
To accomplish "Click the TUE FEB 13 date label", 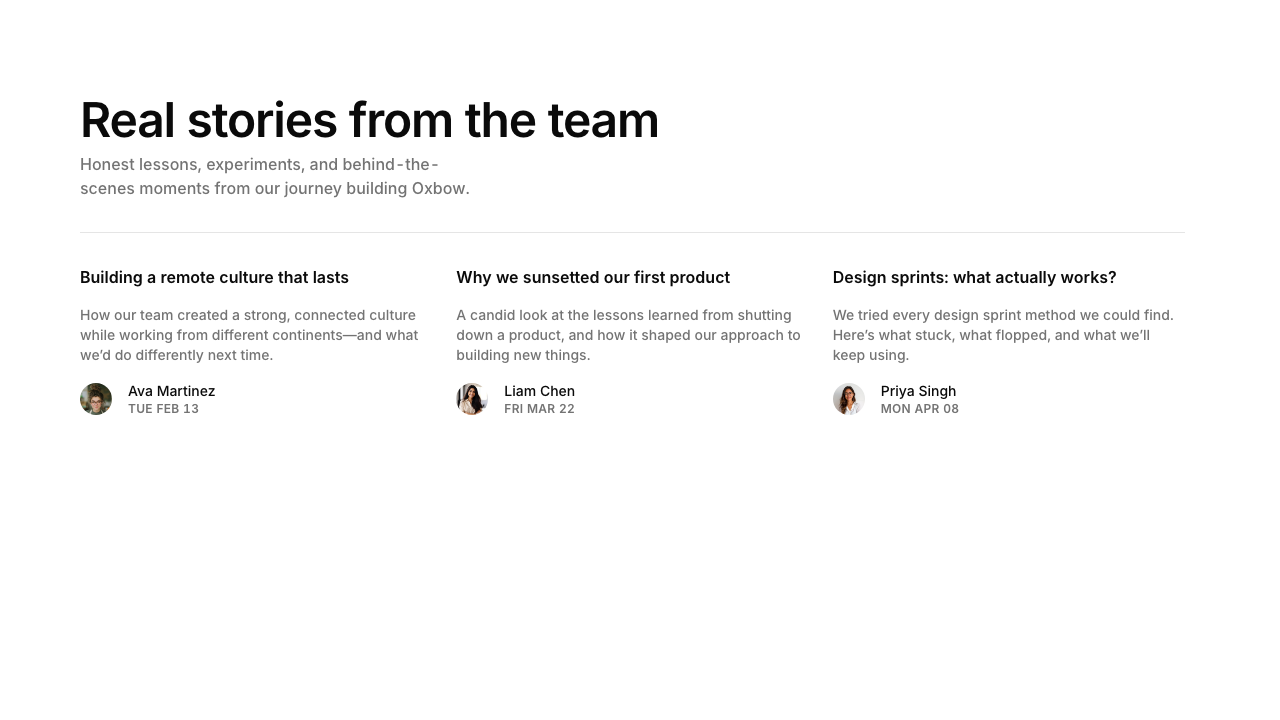I will [163, 409].
